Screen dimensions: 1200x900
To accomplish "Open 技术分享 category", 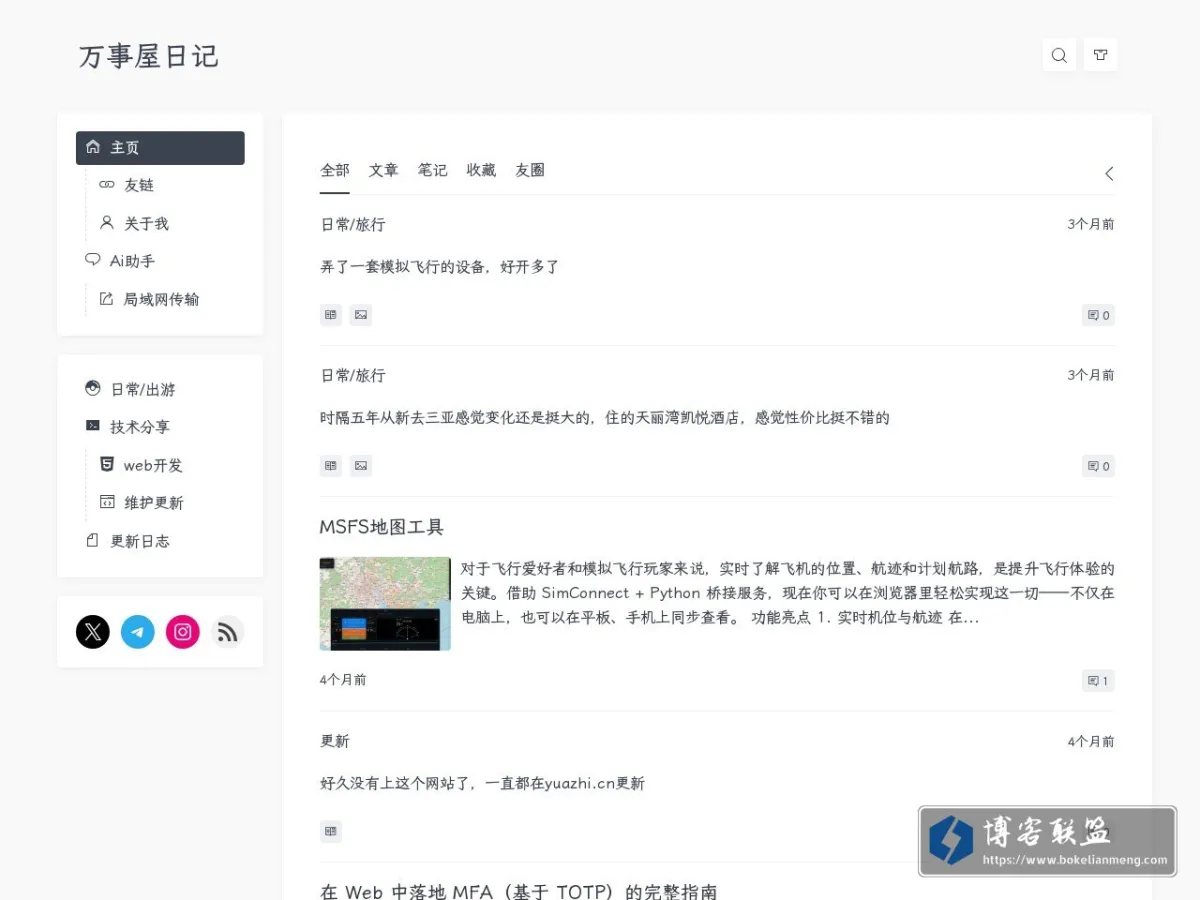I will [x=140, y=427].
